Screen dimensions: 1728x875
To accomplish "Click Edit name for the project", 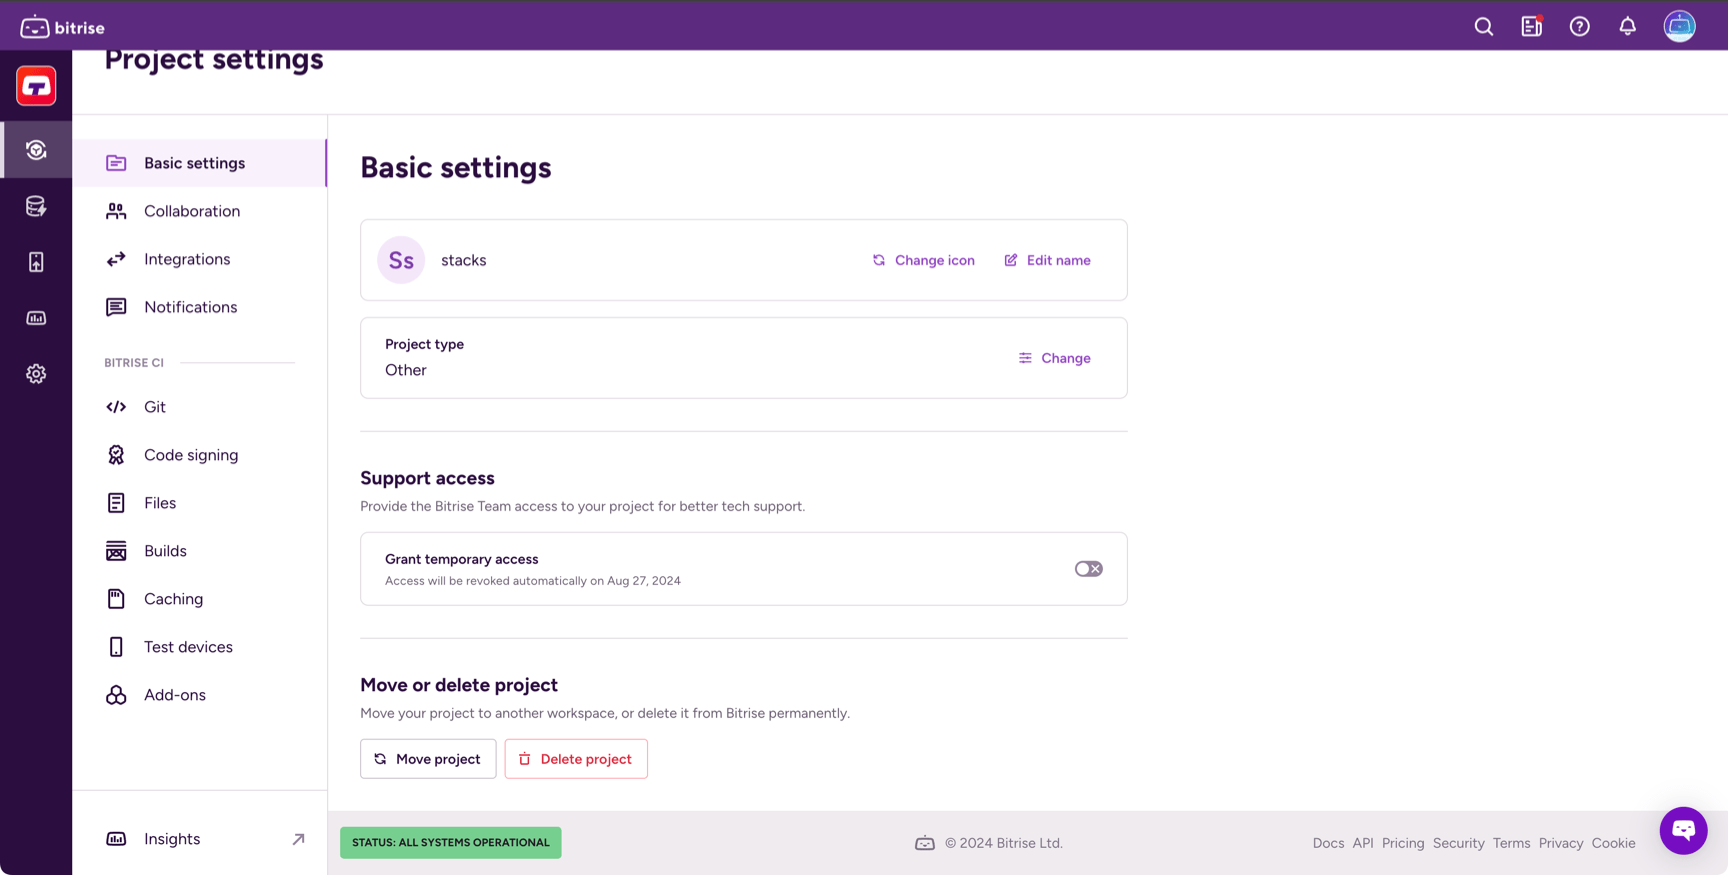I will coord(1047,260).
